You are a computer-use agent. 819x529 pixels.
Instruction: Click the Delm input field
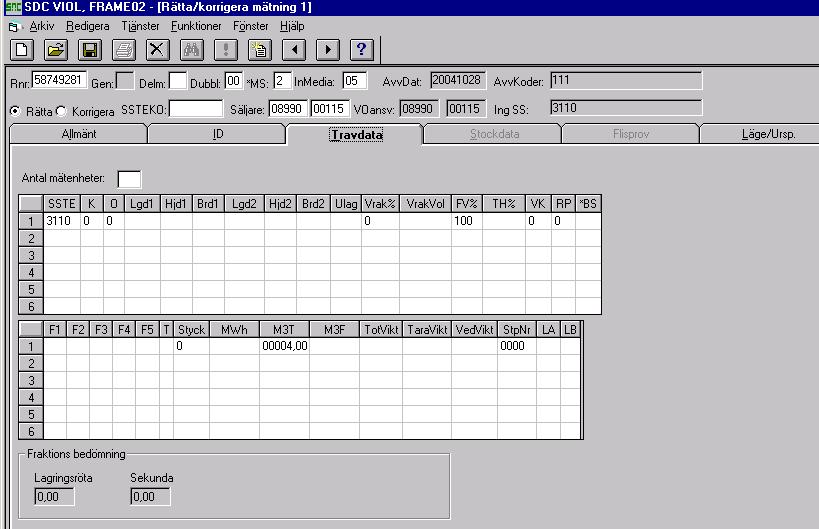click(178, 80)
